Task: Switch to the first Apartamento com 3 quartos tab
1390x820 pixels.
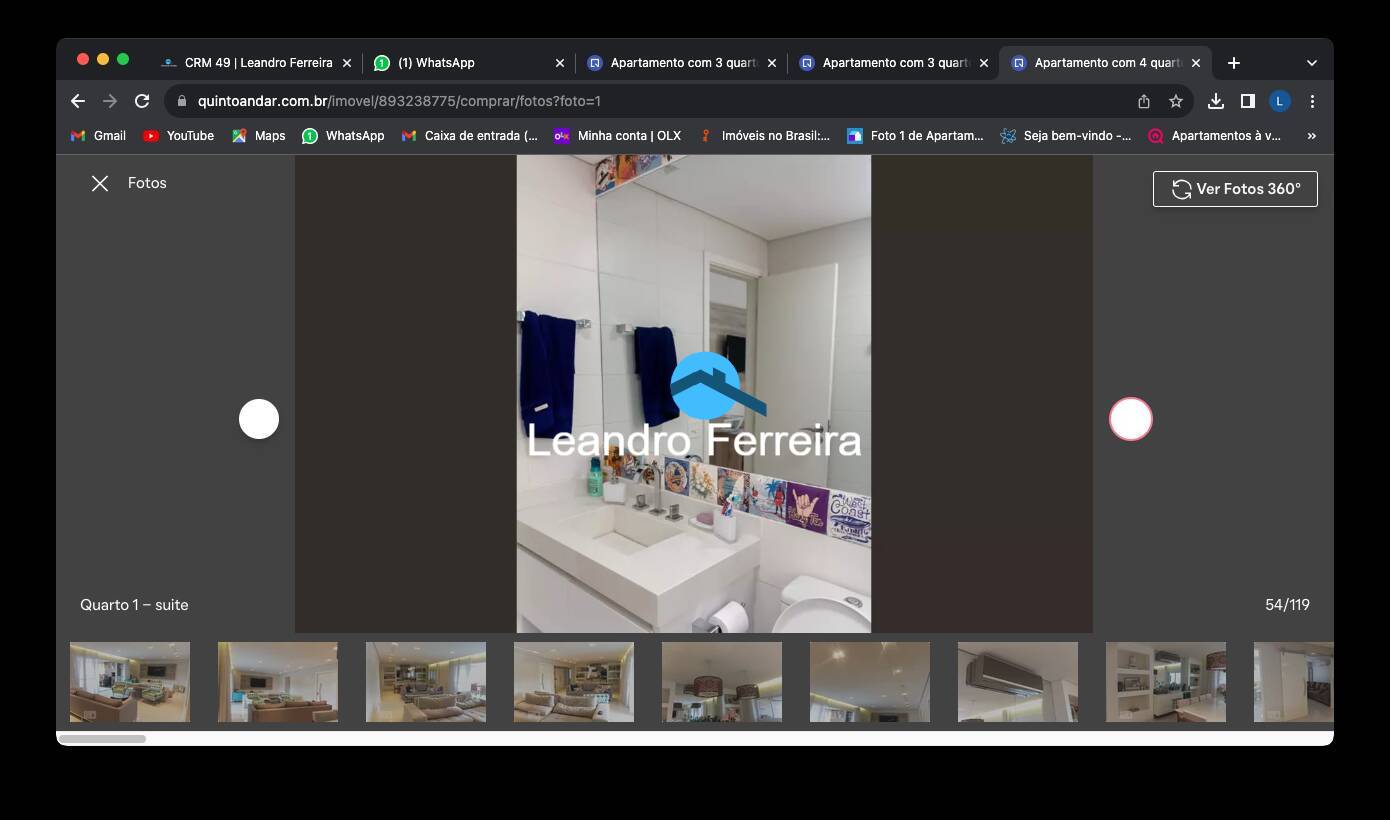Action: pyautogui.click(x=683, y=63)
